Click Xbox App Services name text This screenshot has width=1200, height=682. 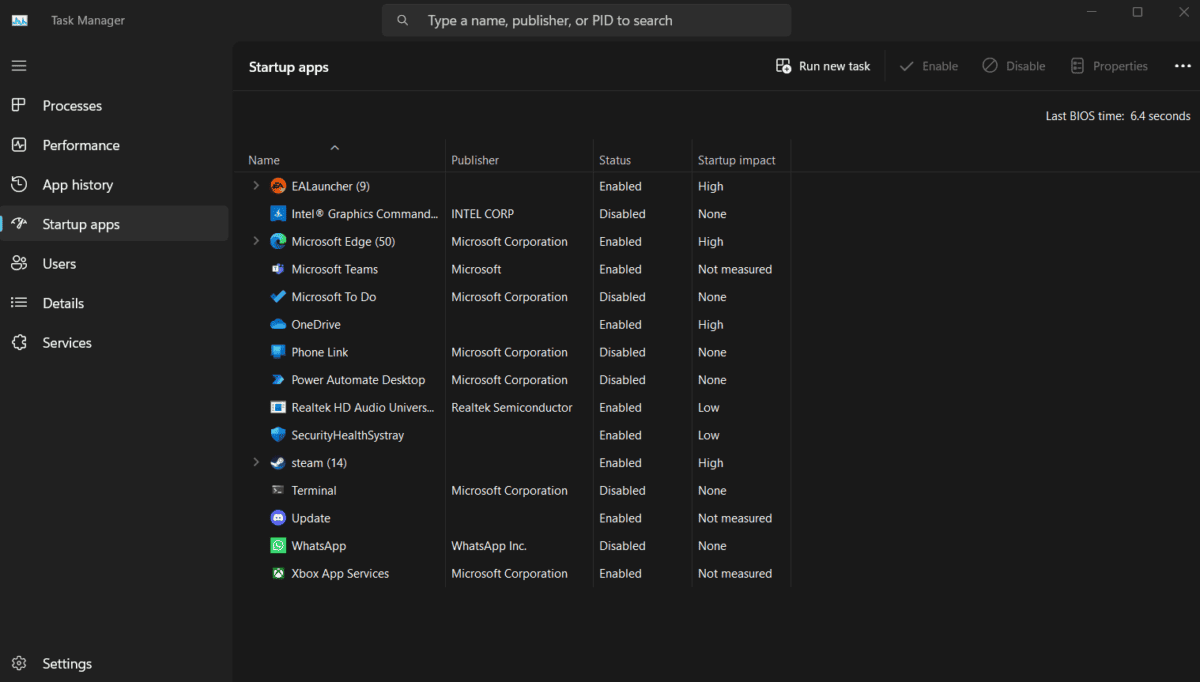(x=340, y=574)
